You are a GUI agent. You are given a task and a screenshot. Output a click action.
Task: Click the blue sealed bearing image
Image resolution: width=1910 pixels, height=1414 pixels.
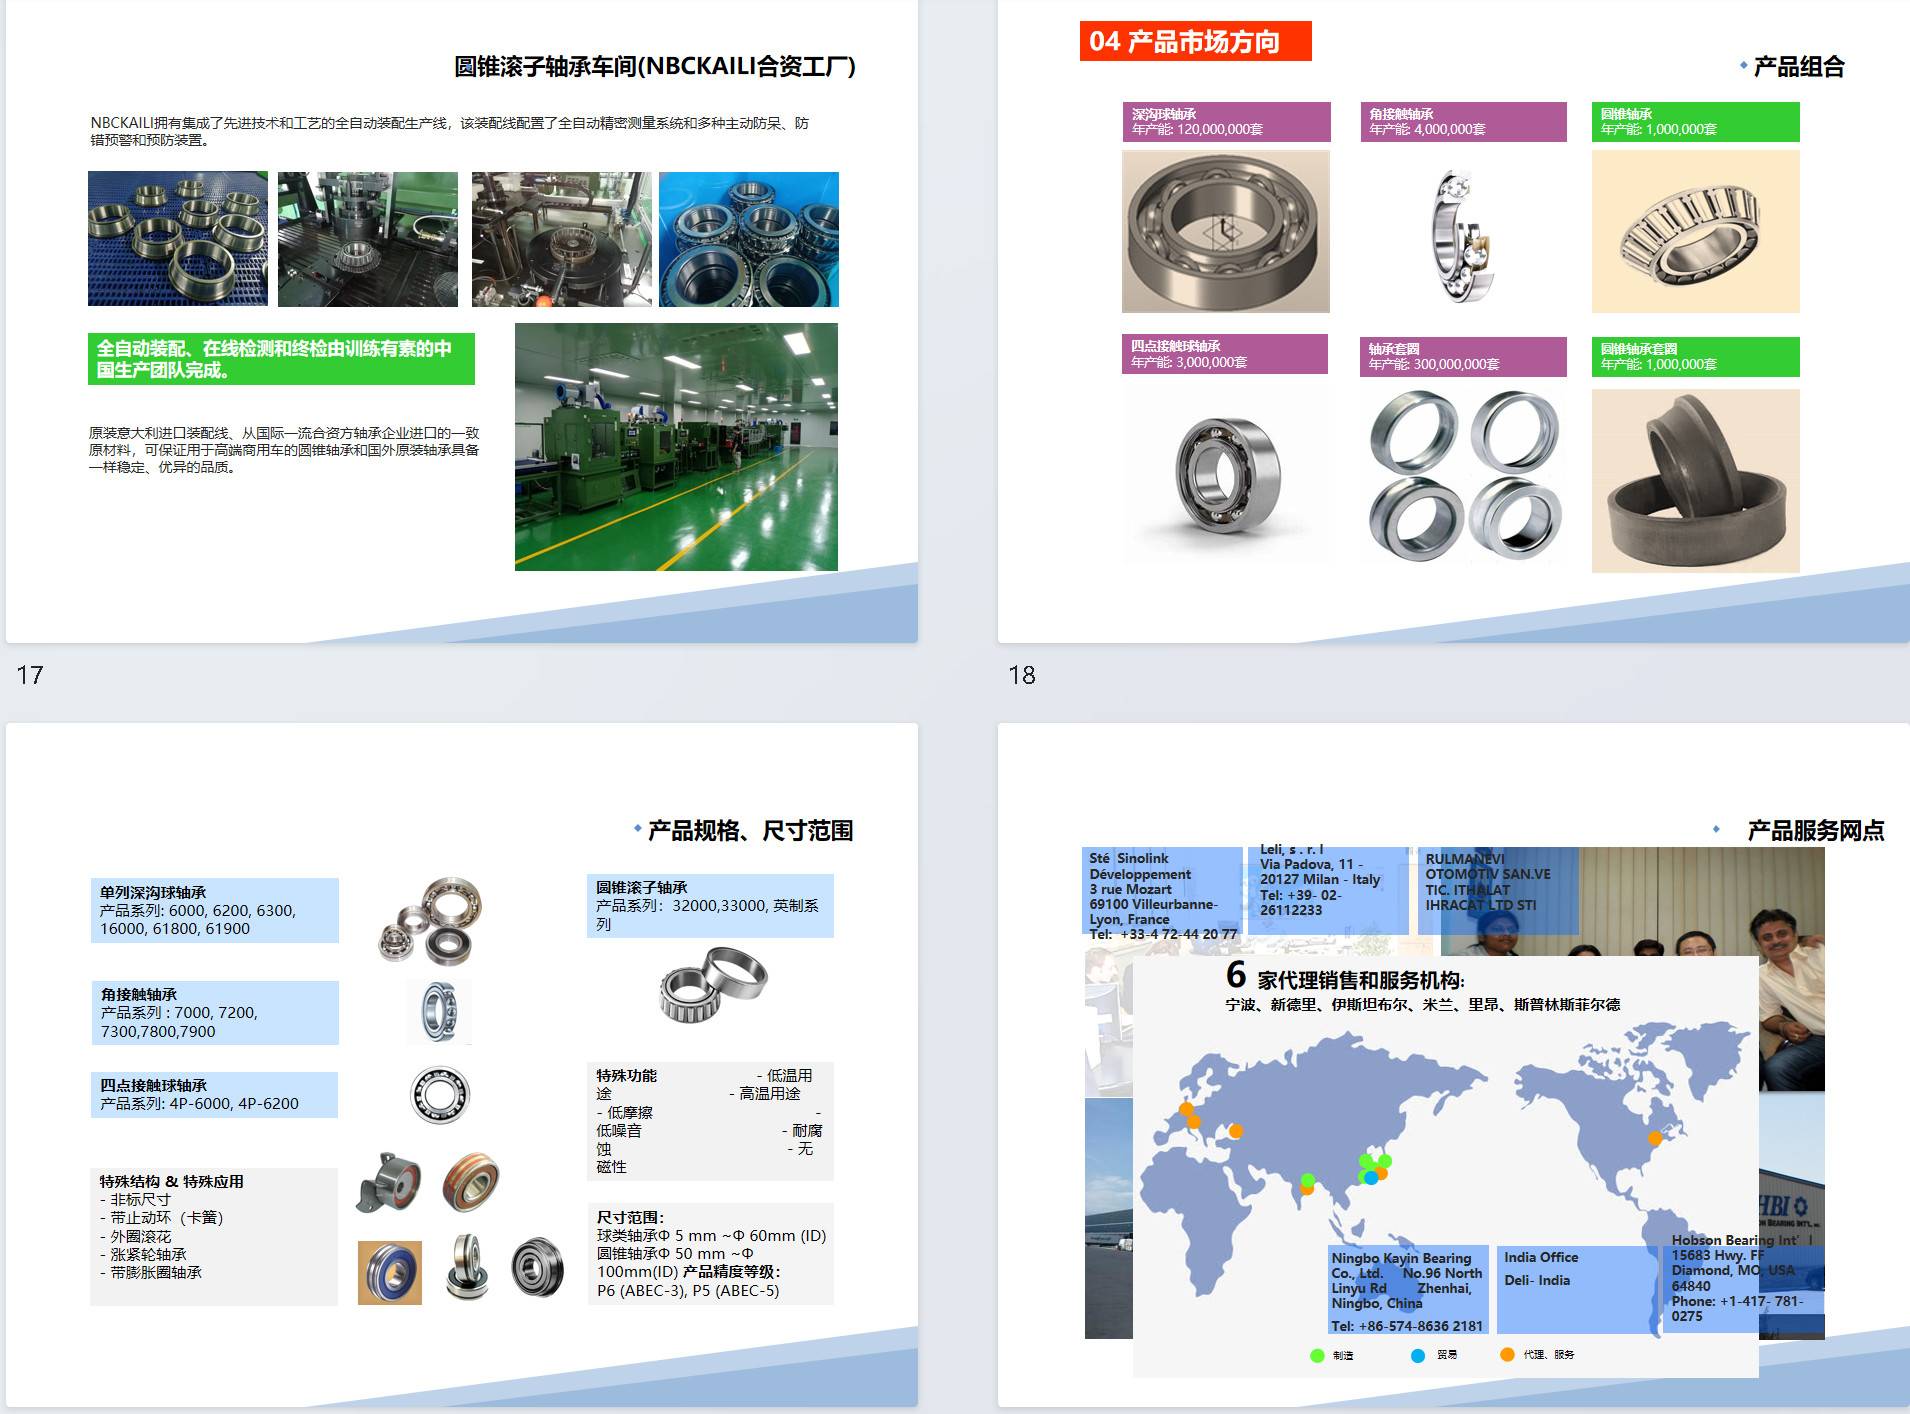point(390,1272)
